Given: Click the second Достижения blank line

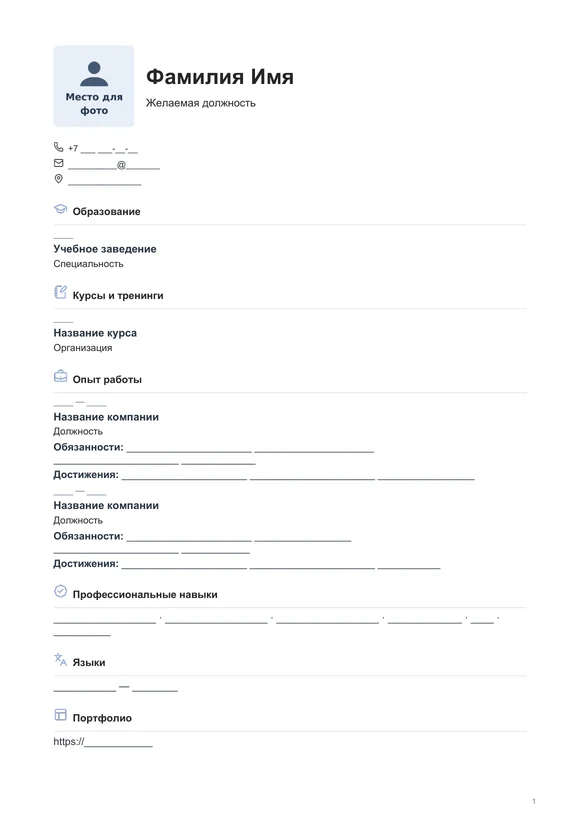Looking at the screenshot, I should click(281, 565).
